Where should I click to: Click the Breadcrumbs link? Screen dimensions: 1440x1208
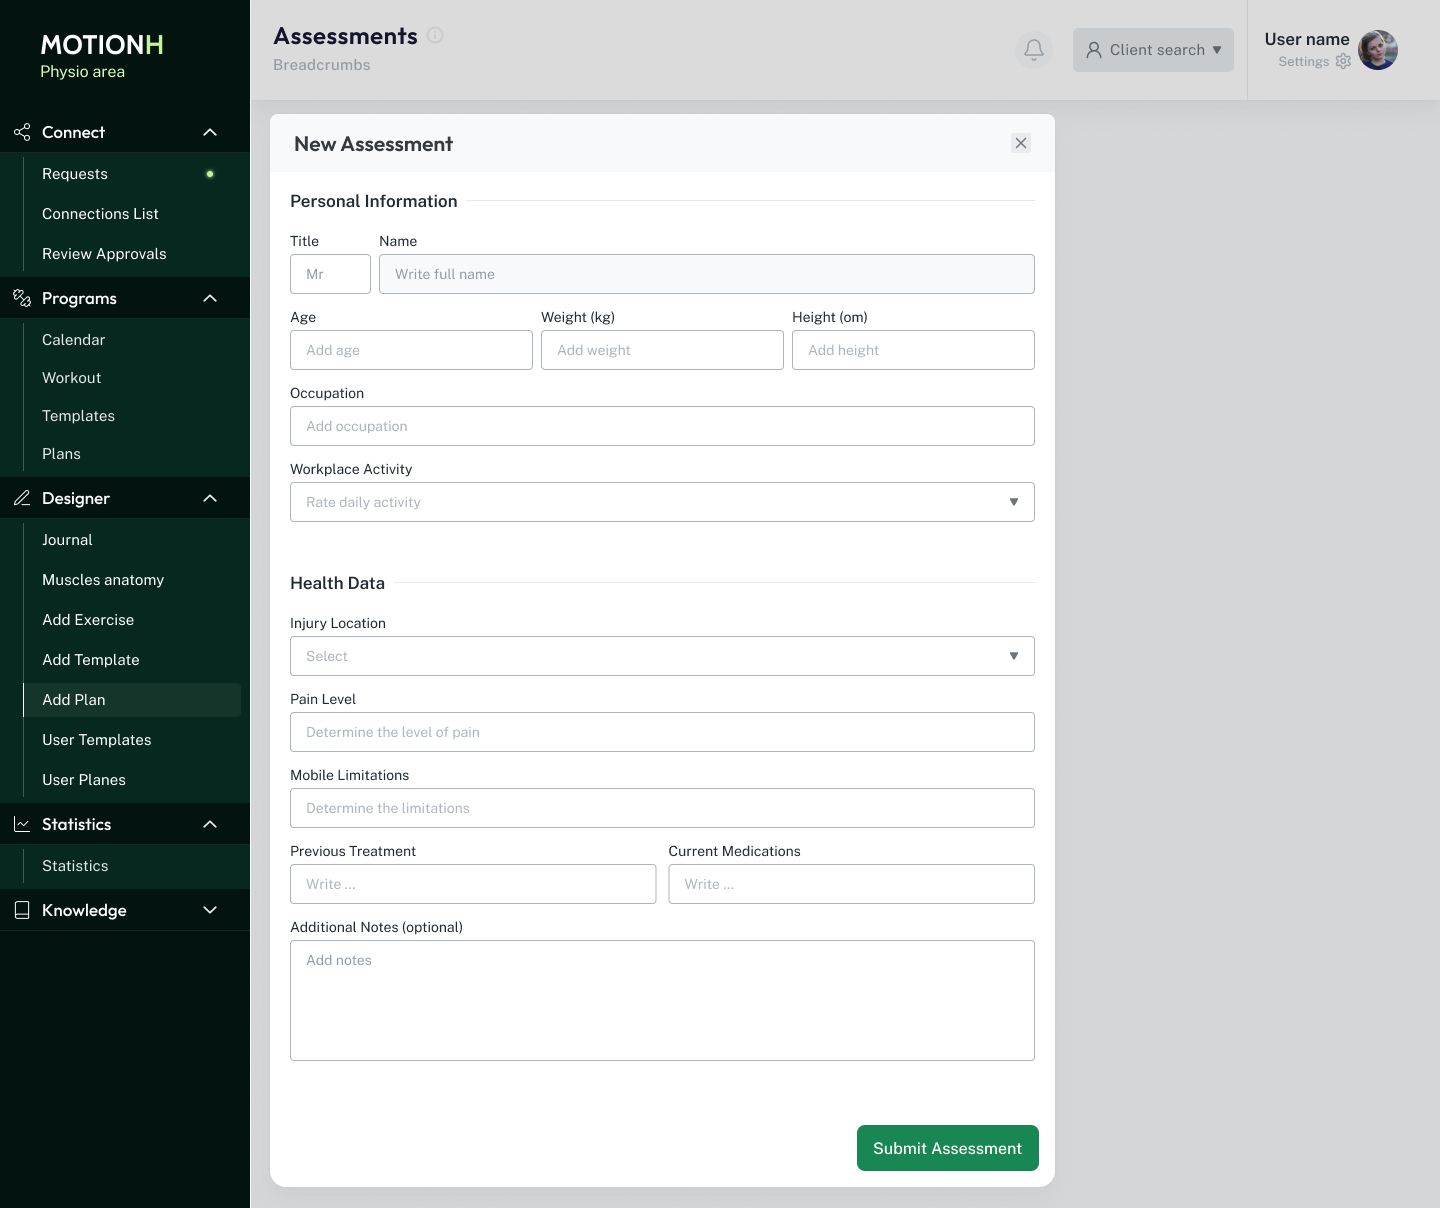tap(322, 65)
